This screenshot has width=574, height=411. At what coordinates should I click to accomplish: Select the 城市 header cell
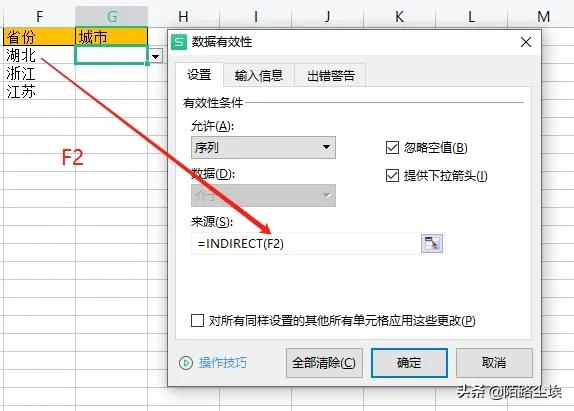pyautogui.click(x=111, y=37)
